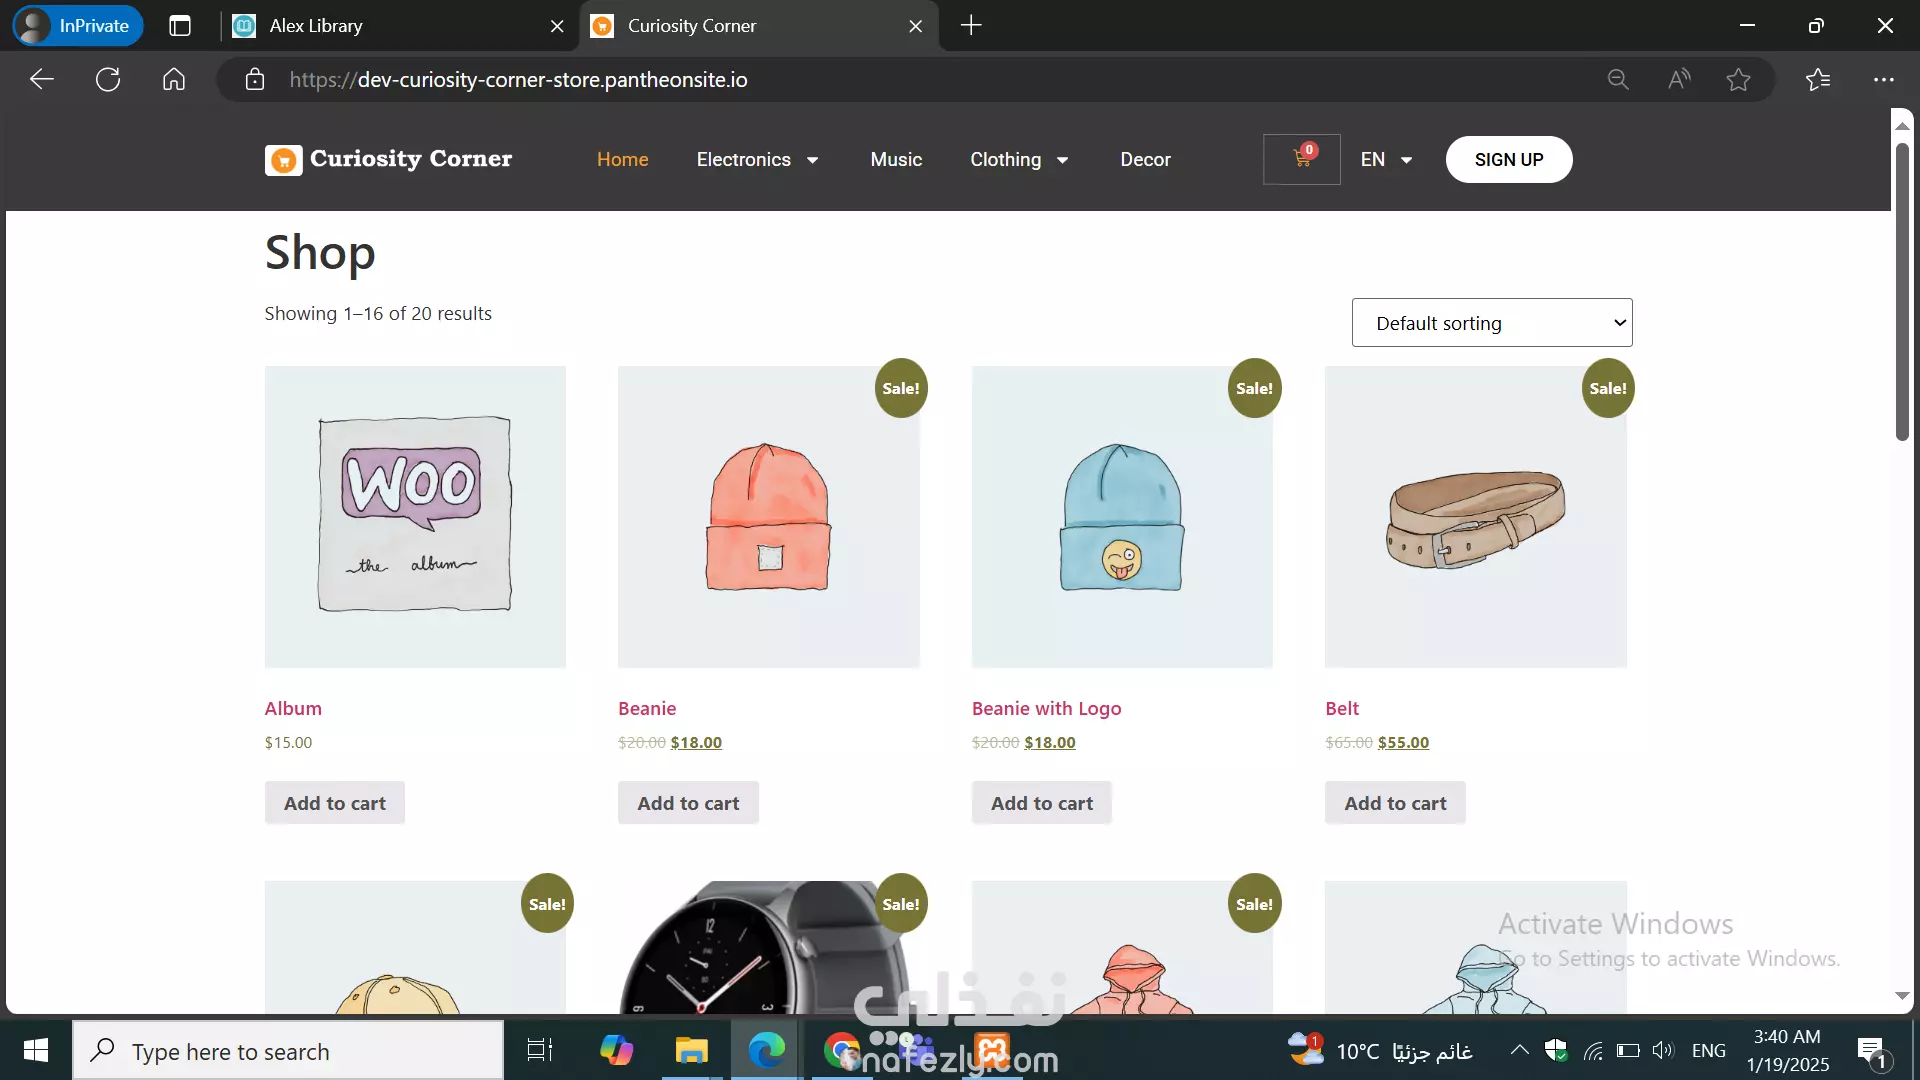Open the browser home page
The height and width of the screenshot is (1080, 1920).
click(174, 79)
